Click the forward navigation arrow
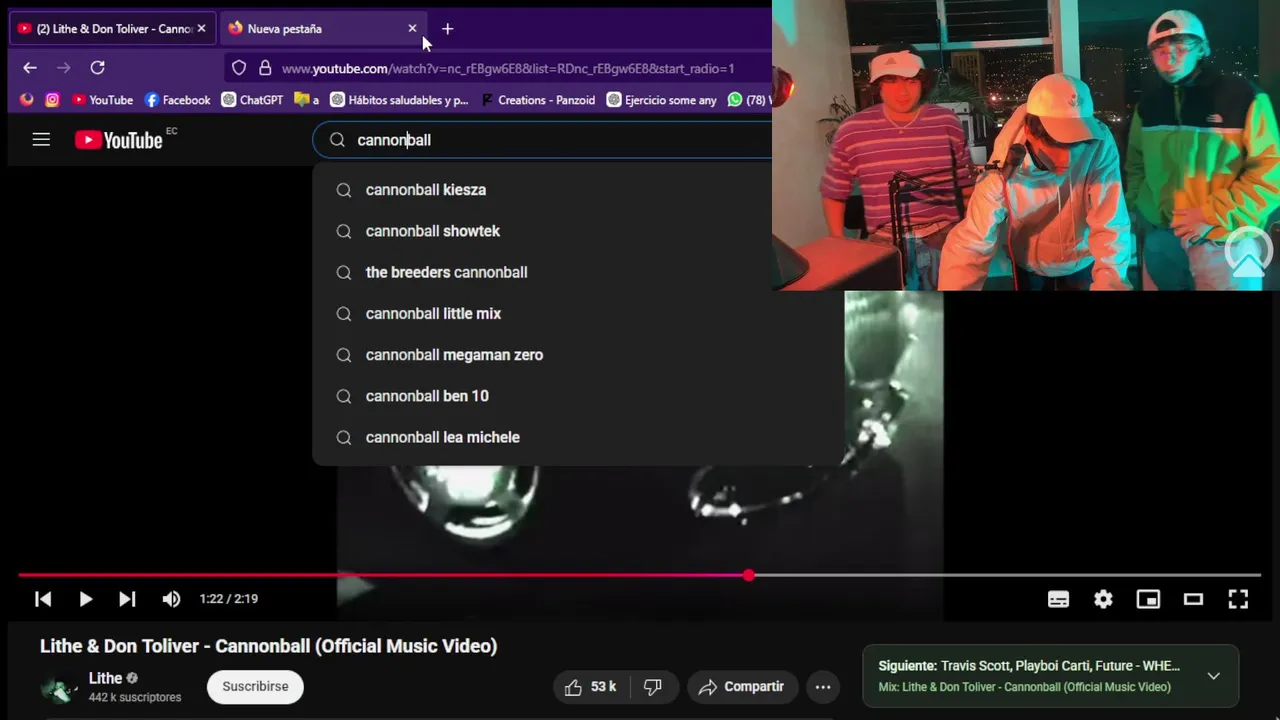 click(x=64, y=68)
